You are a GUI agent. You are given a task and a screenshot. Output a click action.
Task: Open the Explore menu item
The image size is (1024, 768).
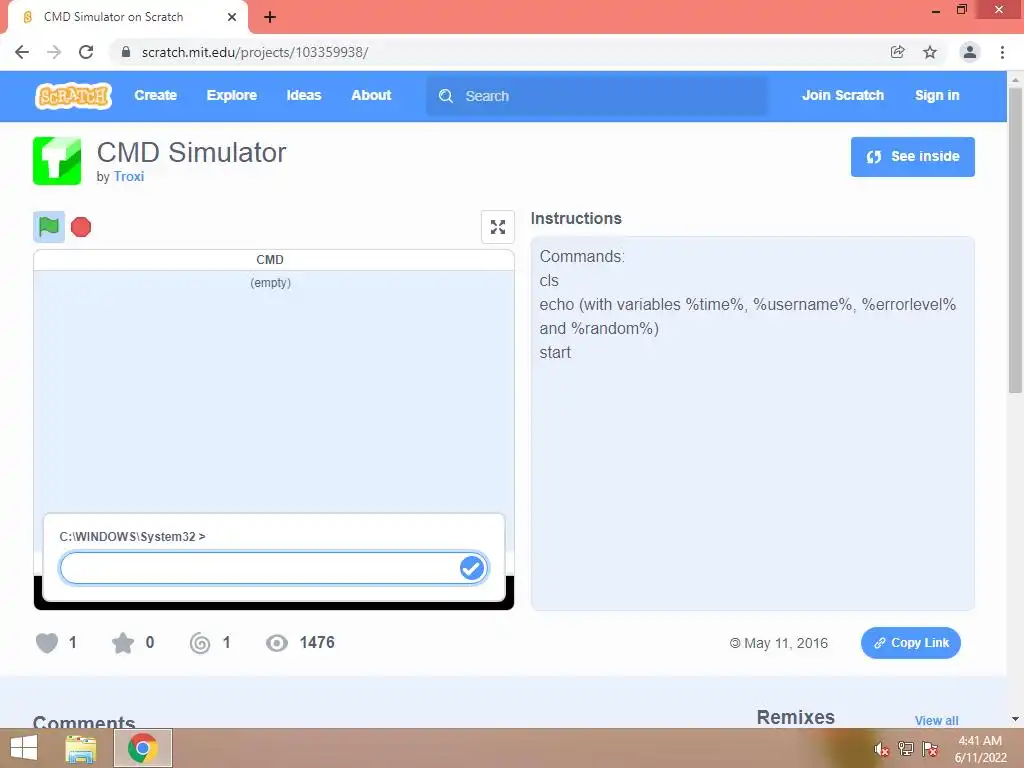click(232, 95)
